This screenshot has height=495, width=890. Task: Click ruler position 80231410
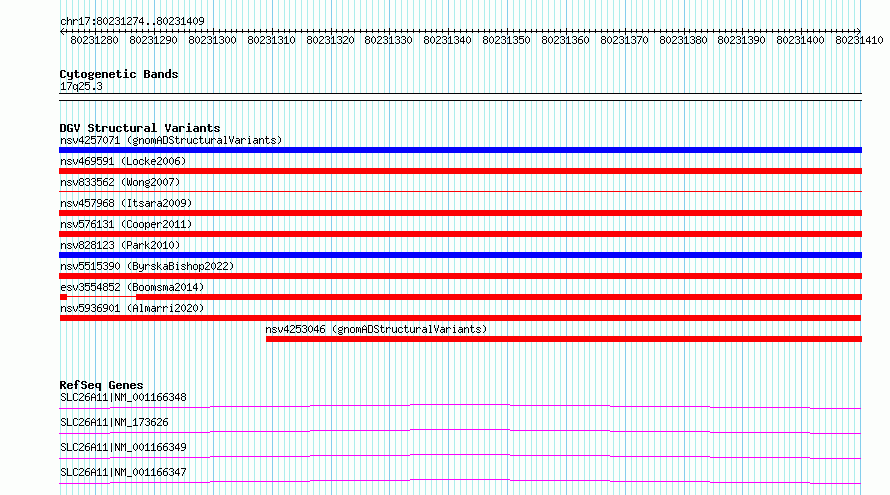coord(859,40)
